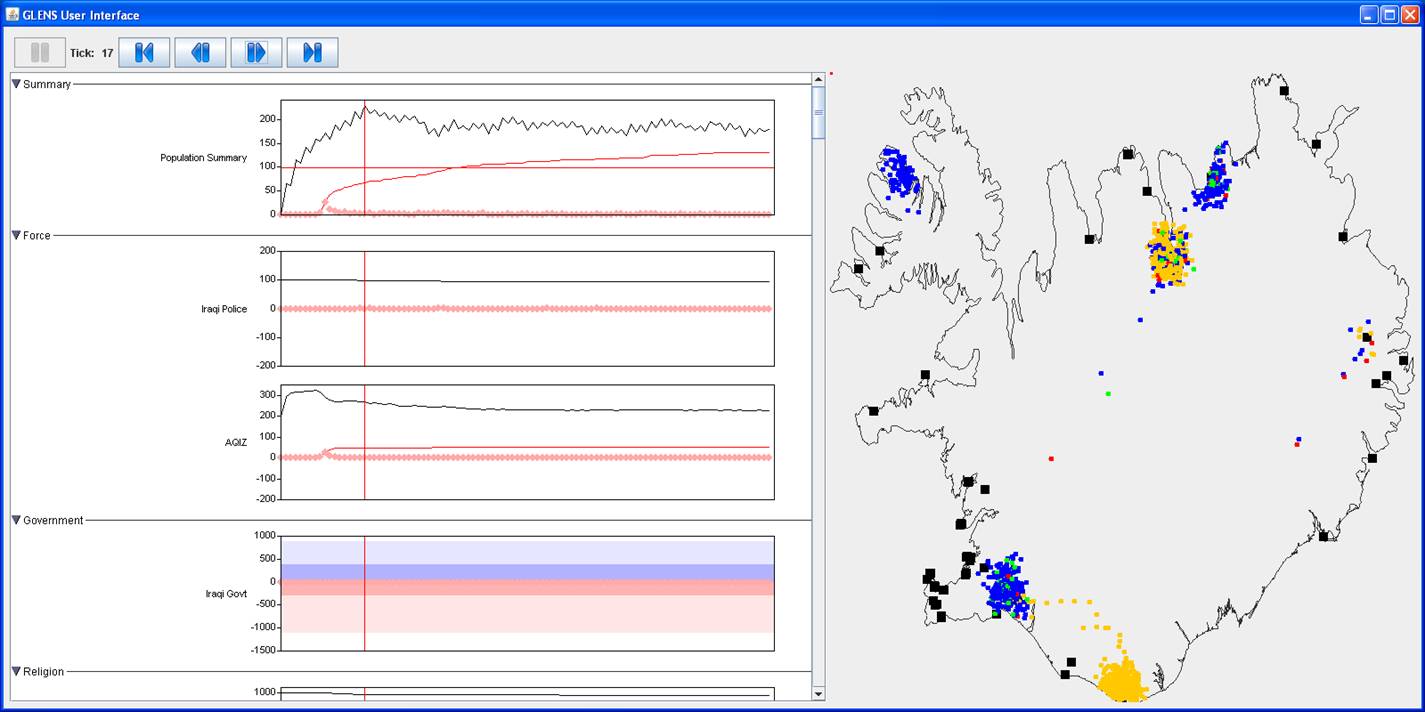Collapse the Summary section
The image size is (1425, 712).
click(x=16, y=84)
